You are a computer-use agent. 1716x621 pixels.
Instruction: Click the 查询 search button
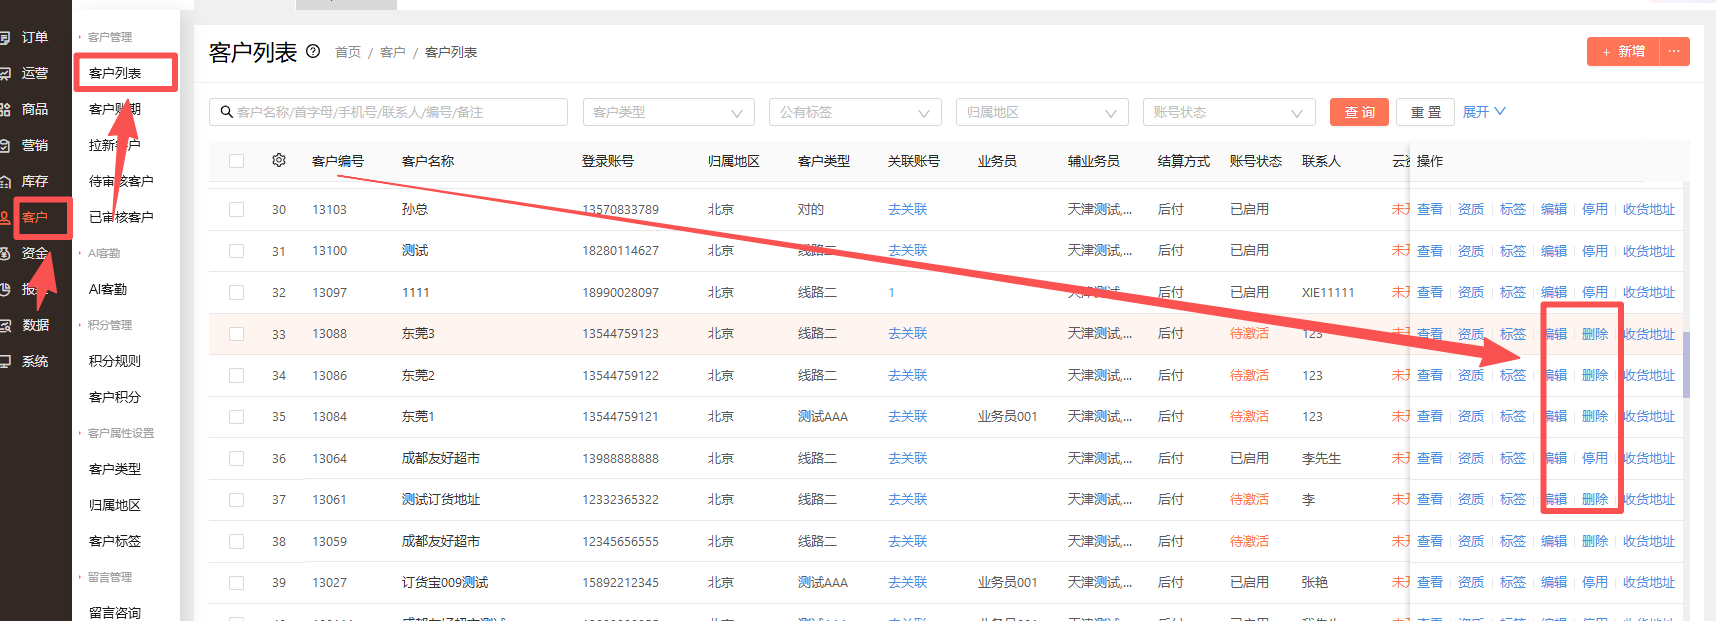click(1359, 112)
